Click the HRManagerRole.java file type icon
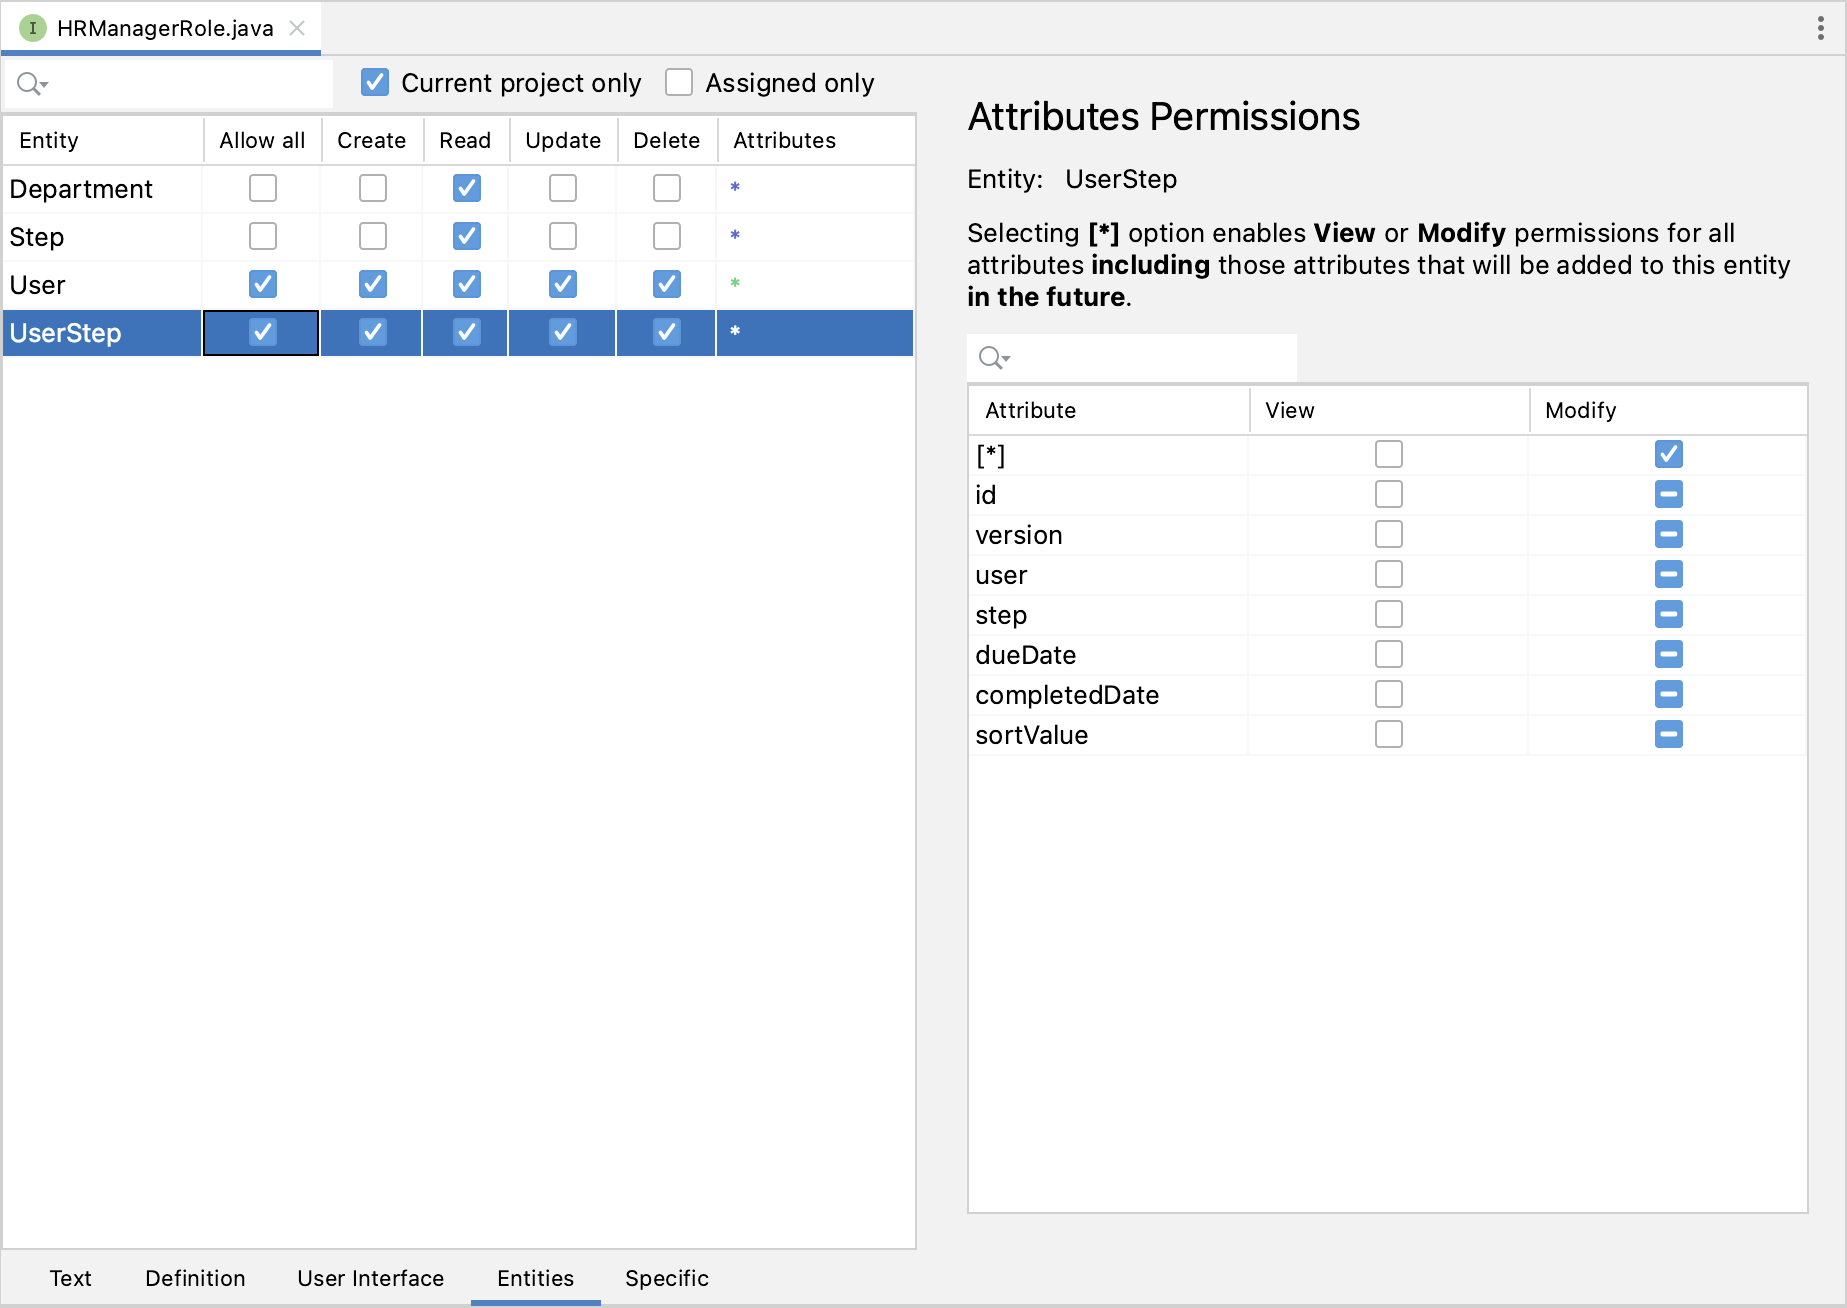The width and height of the screenshot is (1847, 1308). (x=33, y=28)
